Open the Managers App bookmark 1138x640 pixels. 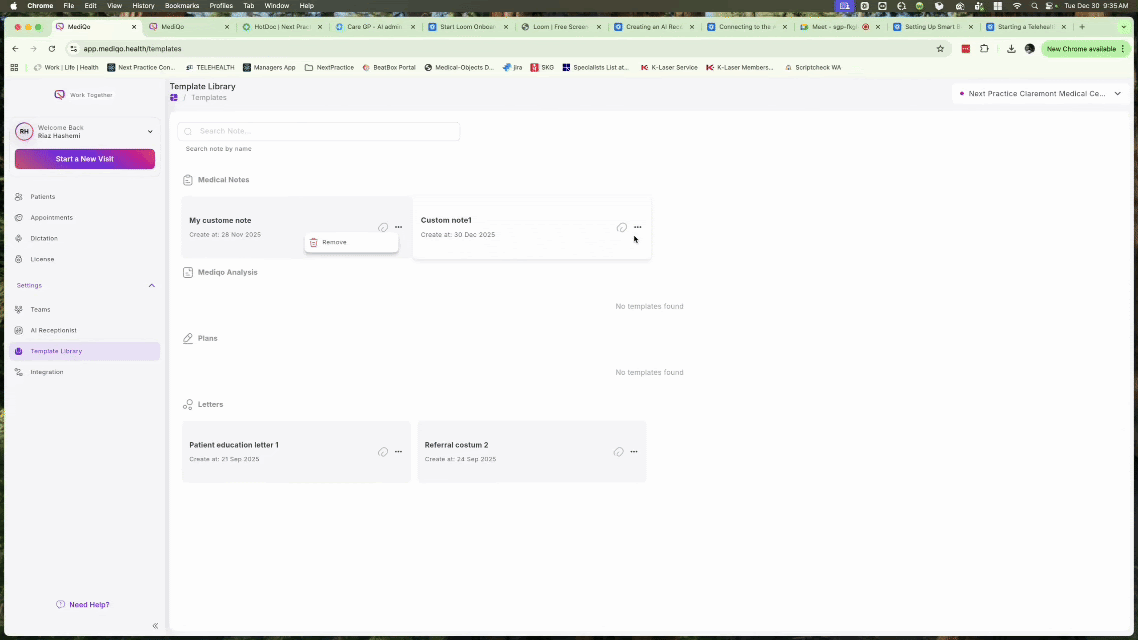[269, 67]
